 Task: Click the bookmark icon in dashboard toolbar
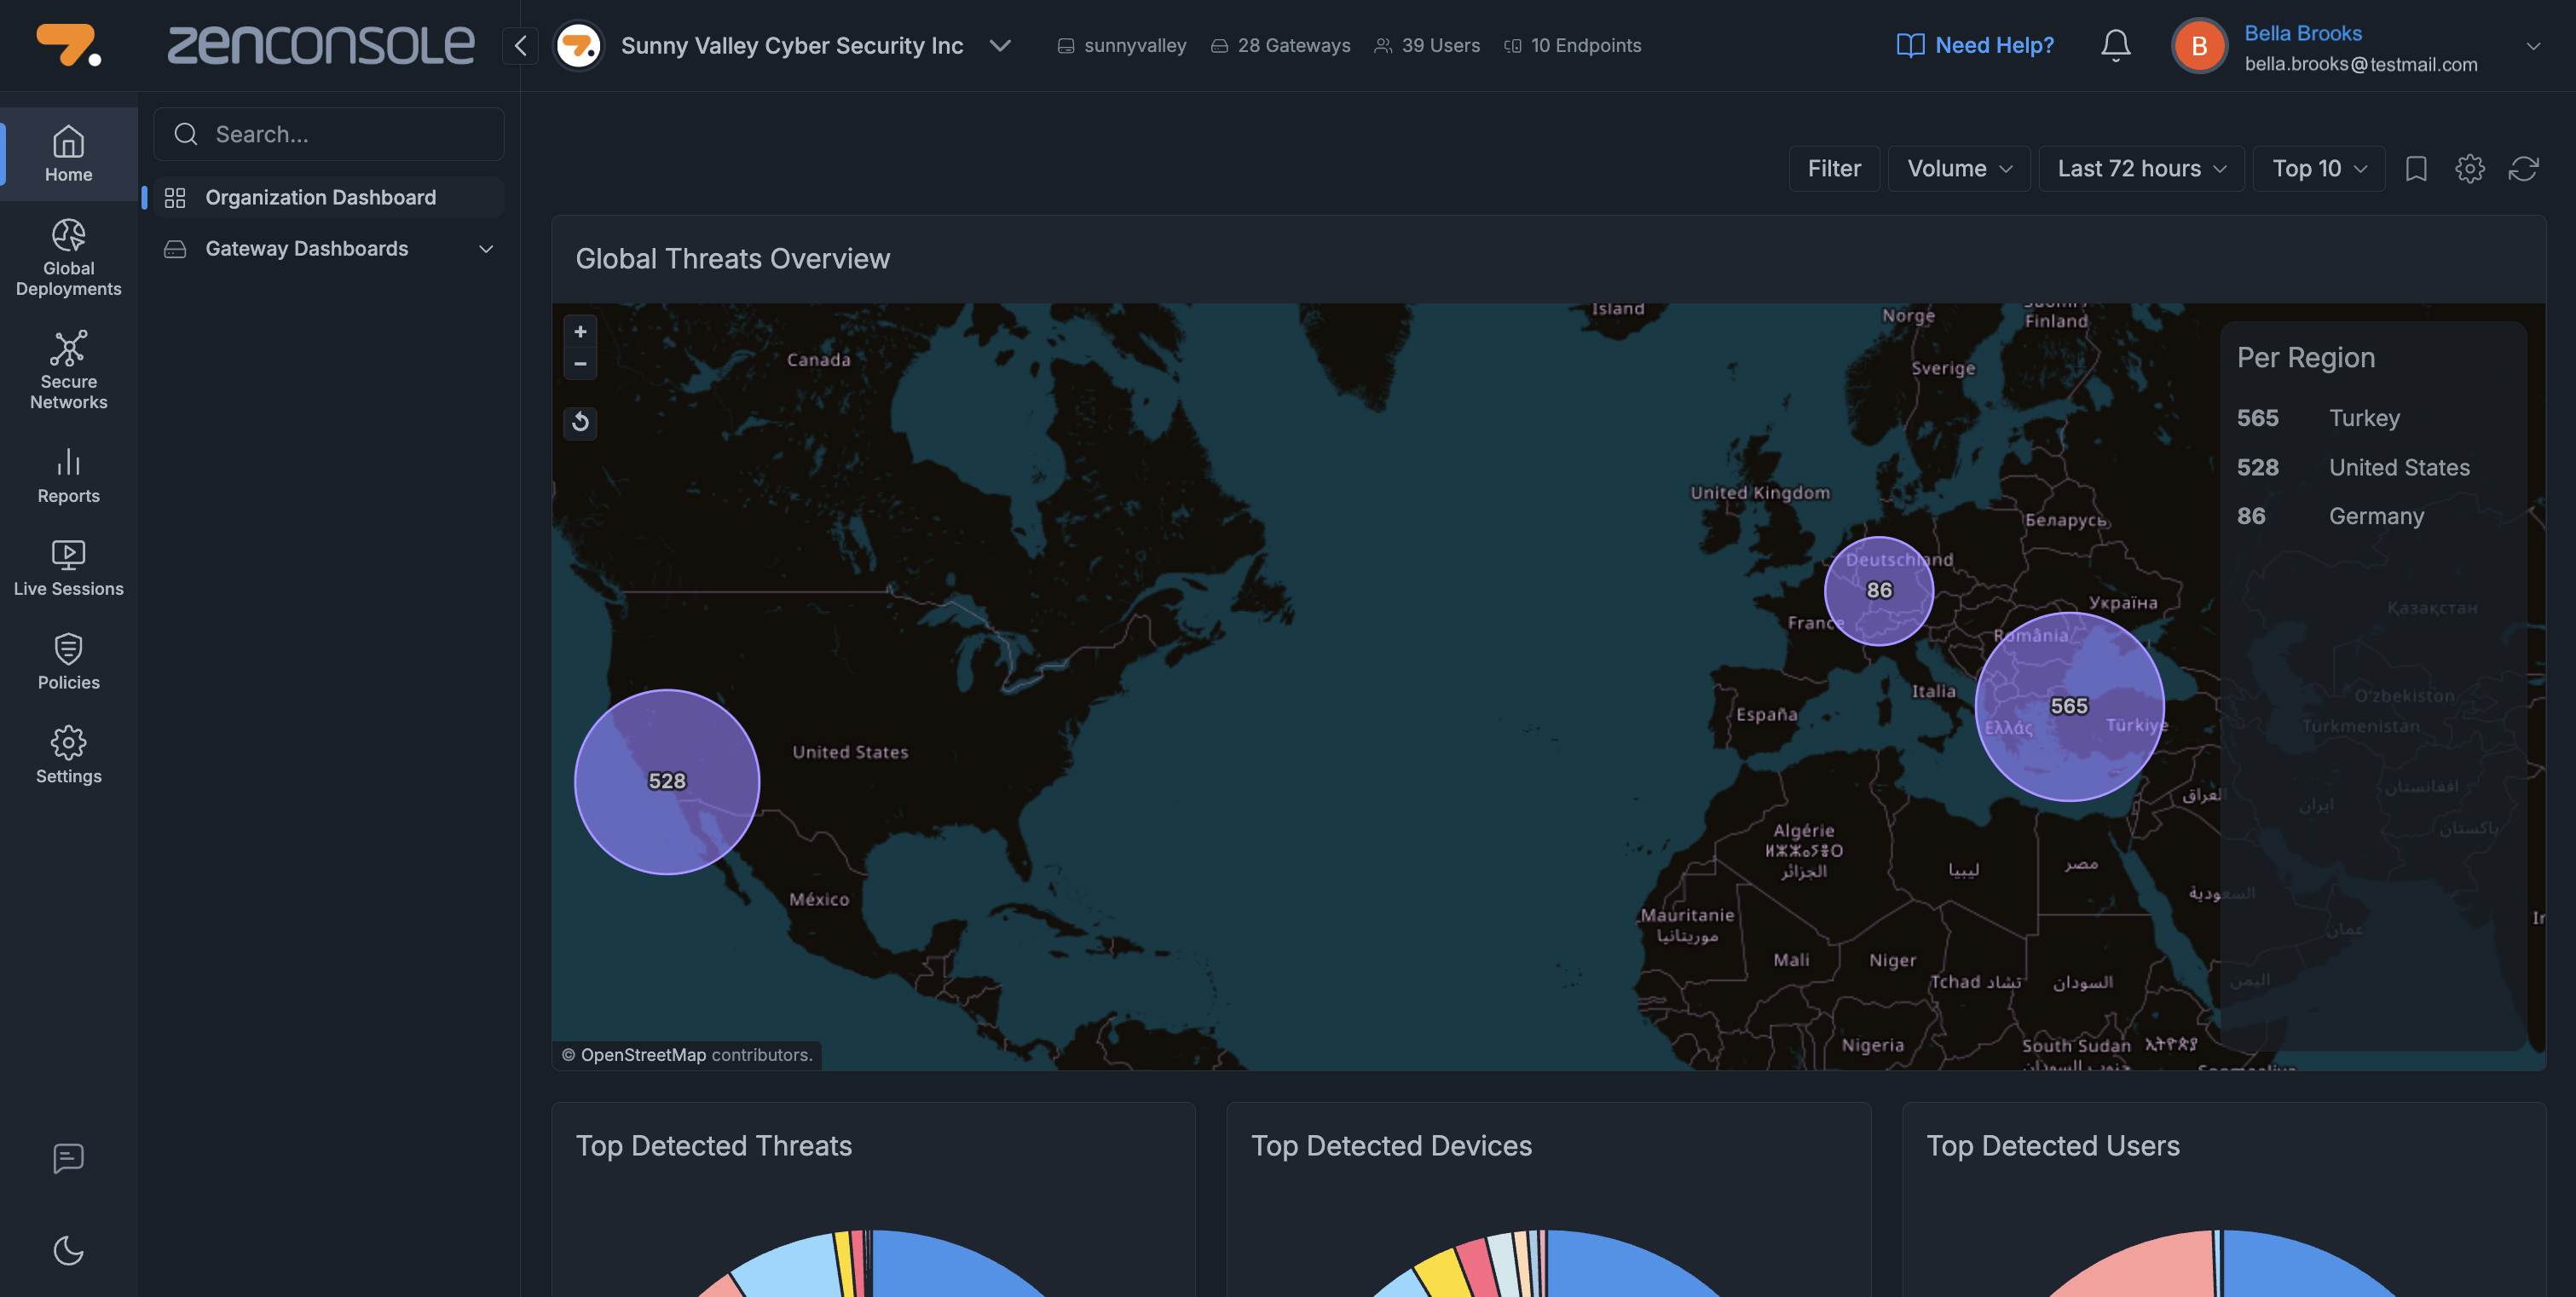[x=2416, y=168]
